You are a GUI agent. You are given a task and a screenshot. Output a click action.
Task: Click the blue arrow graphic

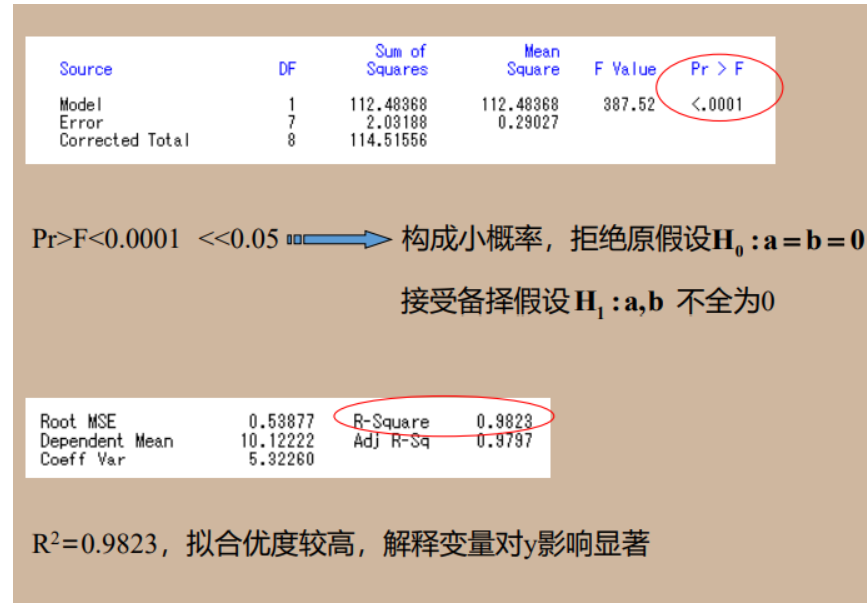(x=340, y=239)
